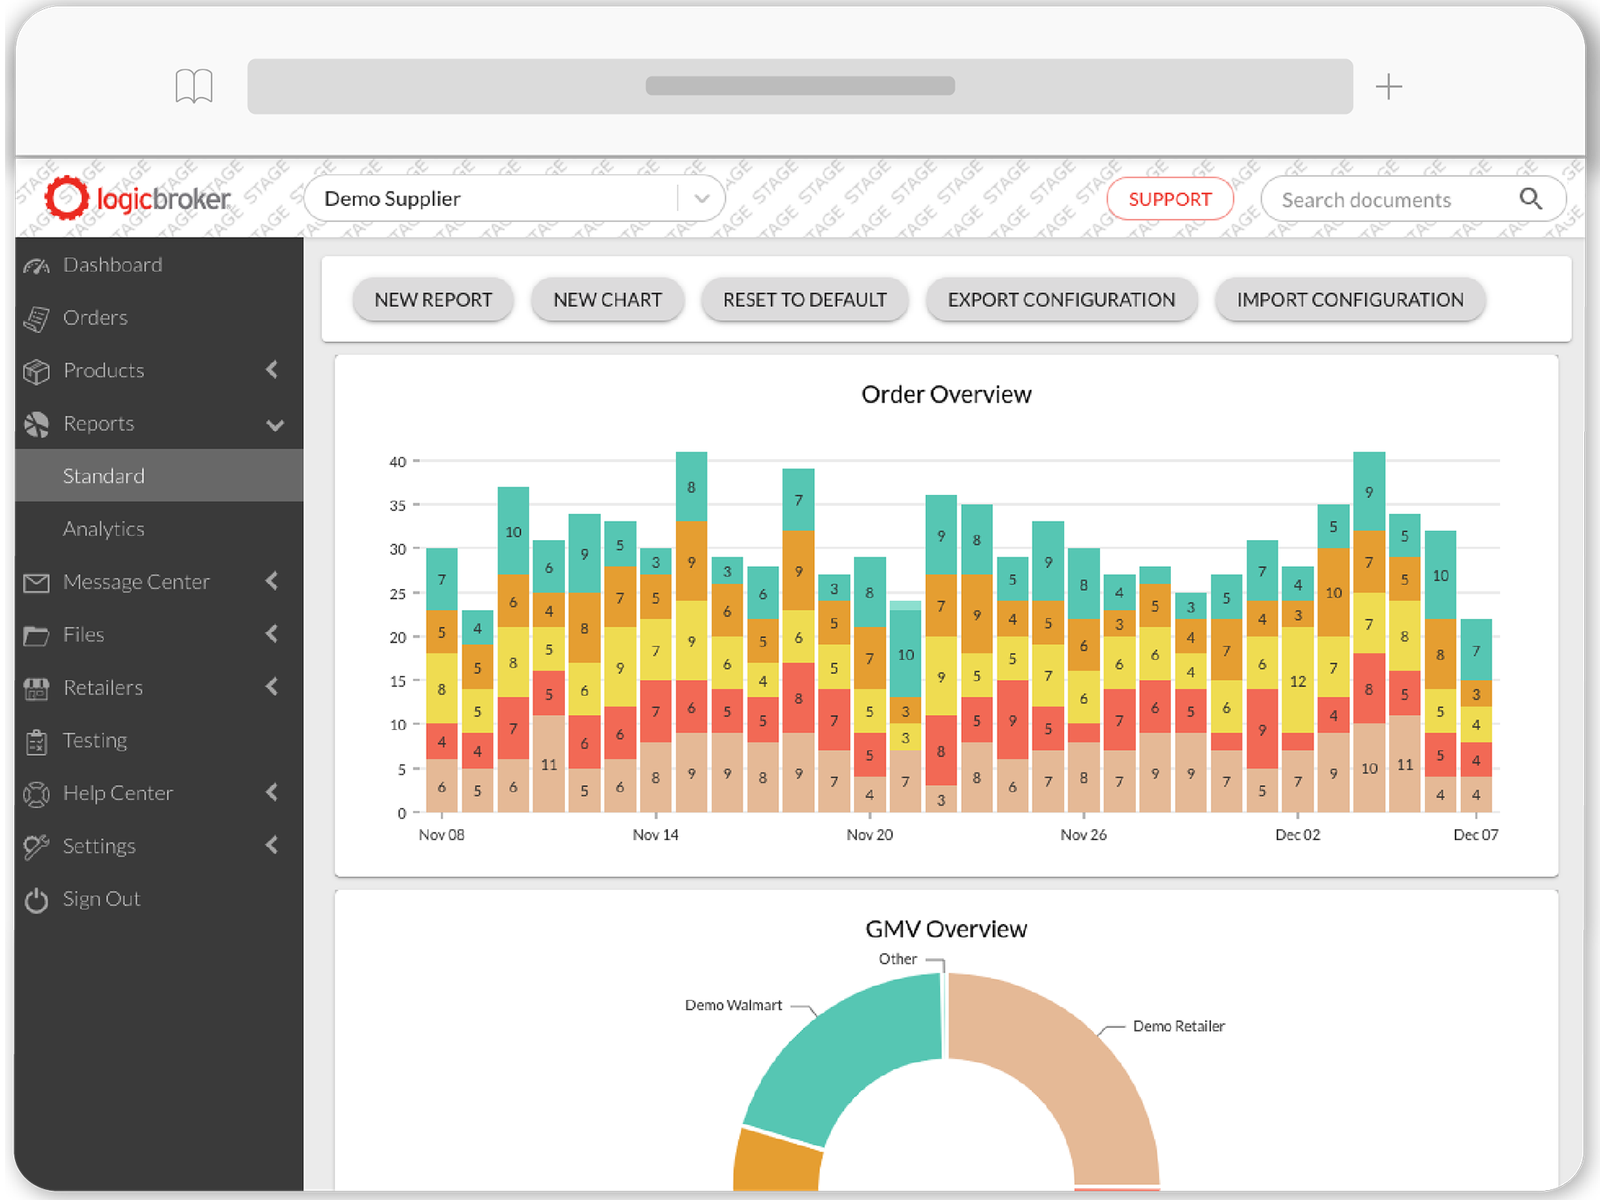Click the Settings wrench icon
The height and width of the screenshot is (1200, 1600).
tap(37, 847)
